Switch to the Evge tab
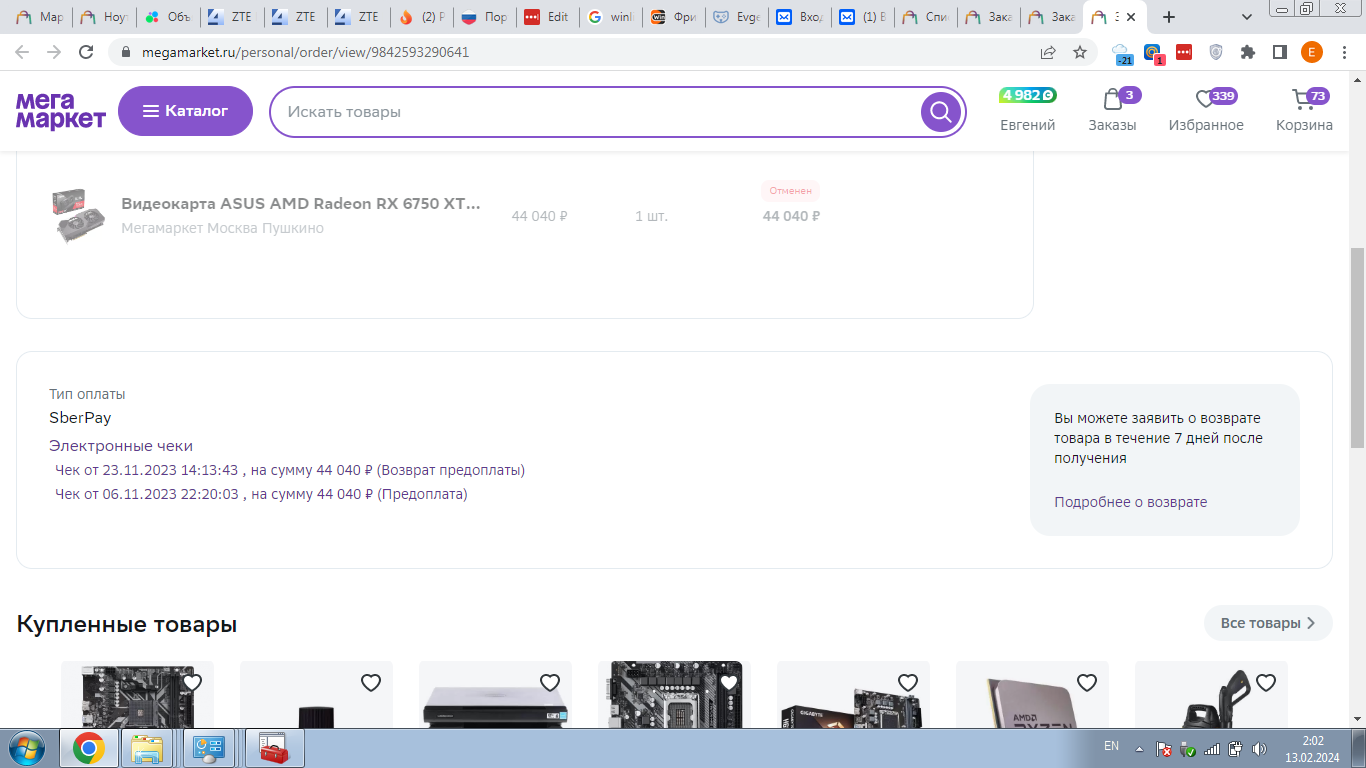 [735, 17]
